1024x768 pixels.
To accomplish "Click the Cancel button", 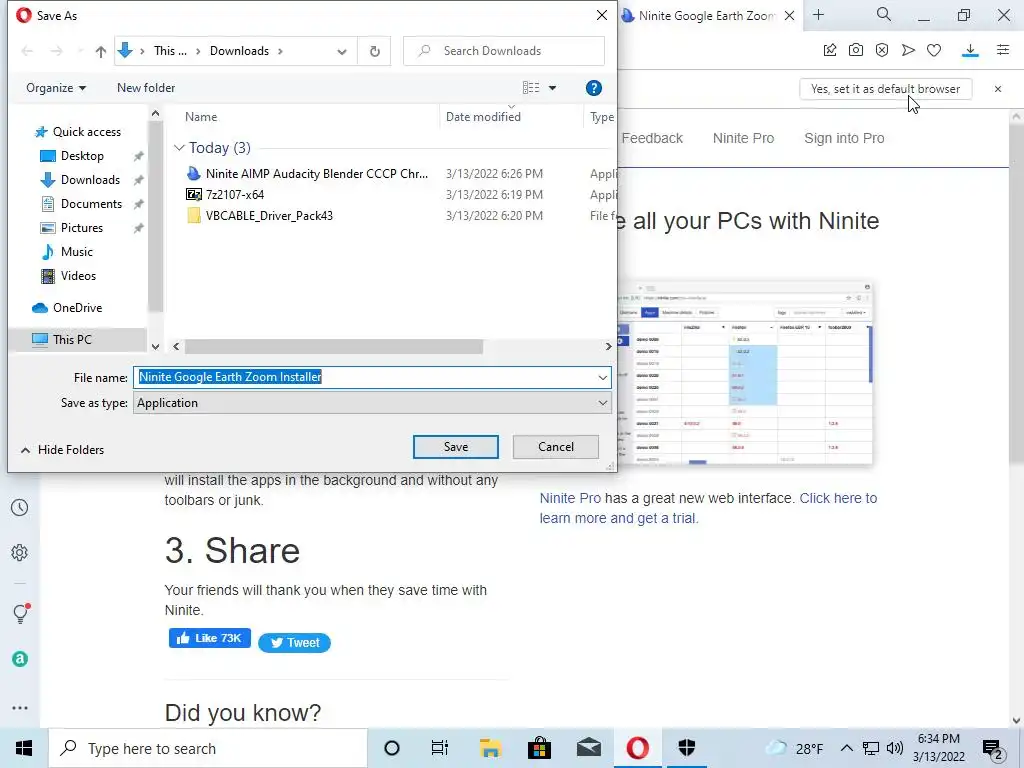I will point(556,447).
